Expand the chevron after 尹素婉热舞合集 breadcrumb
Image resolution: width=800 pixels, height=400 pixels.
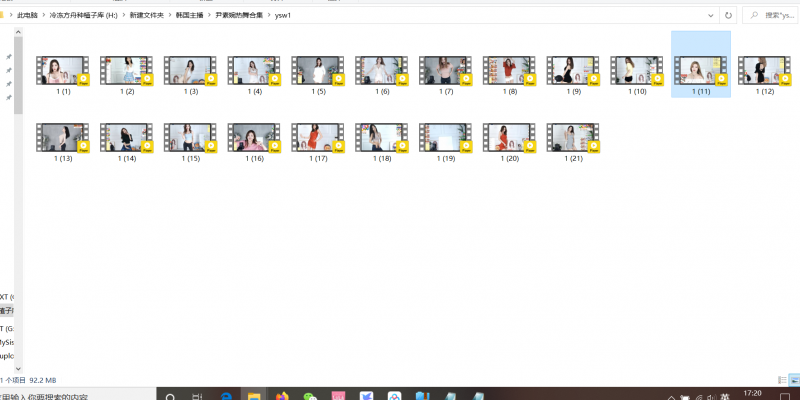point(268,15)
